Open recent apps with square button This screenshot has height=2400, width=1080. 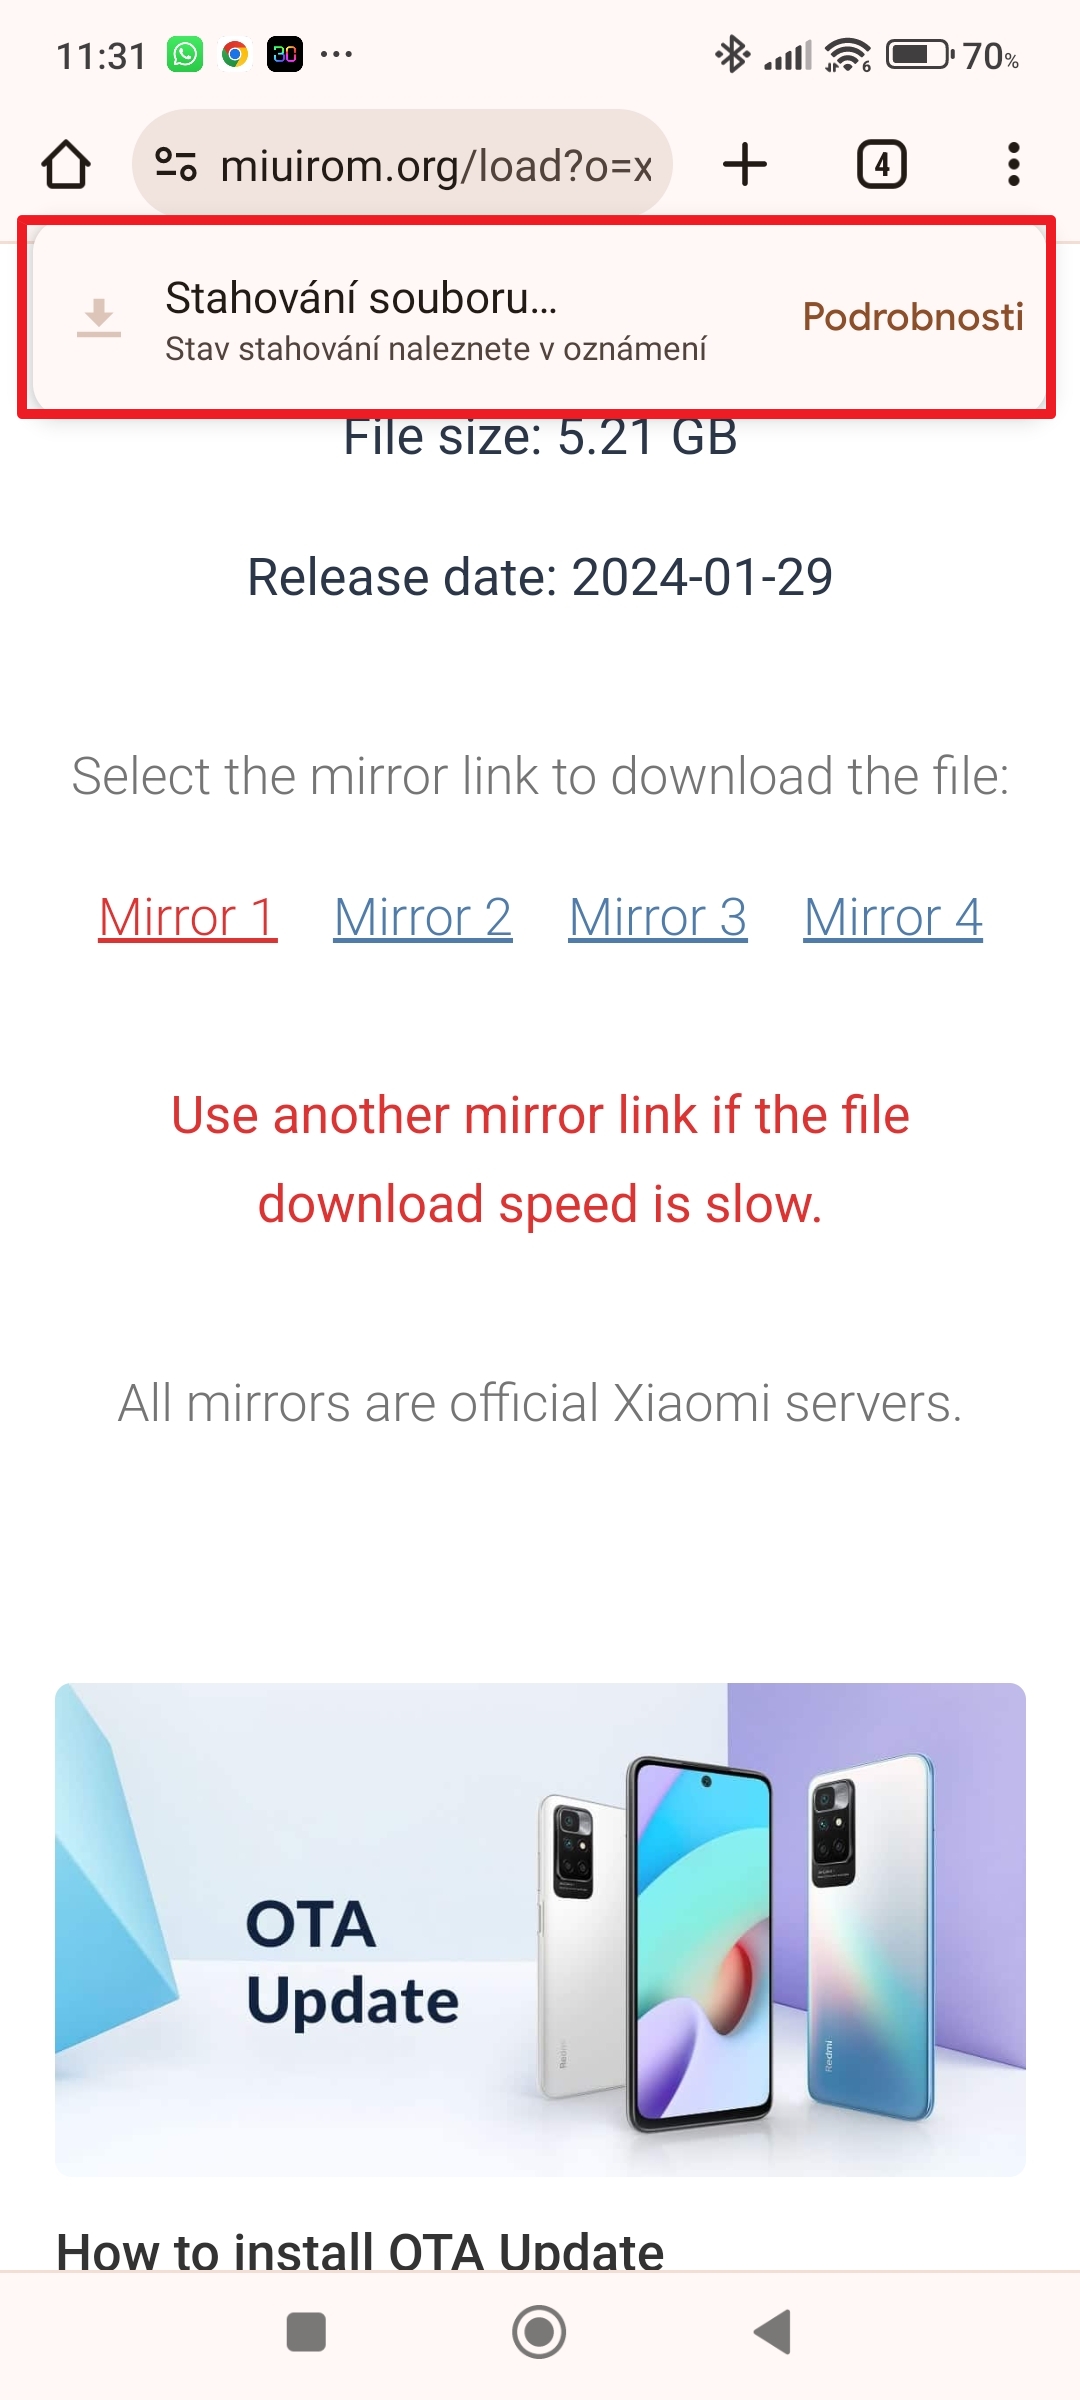(x=306, y=2332)
